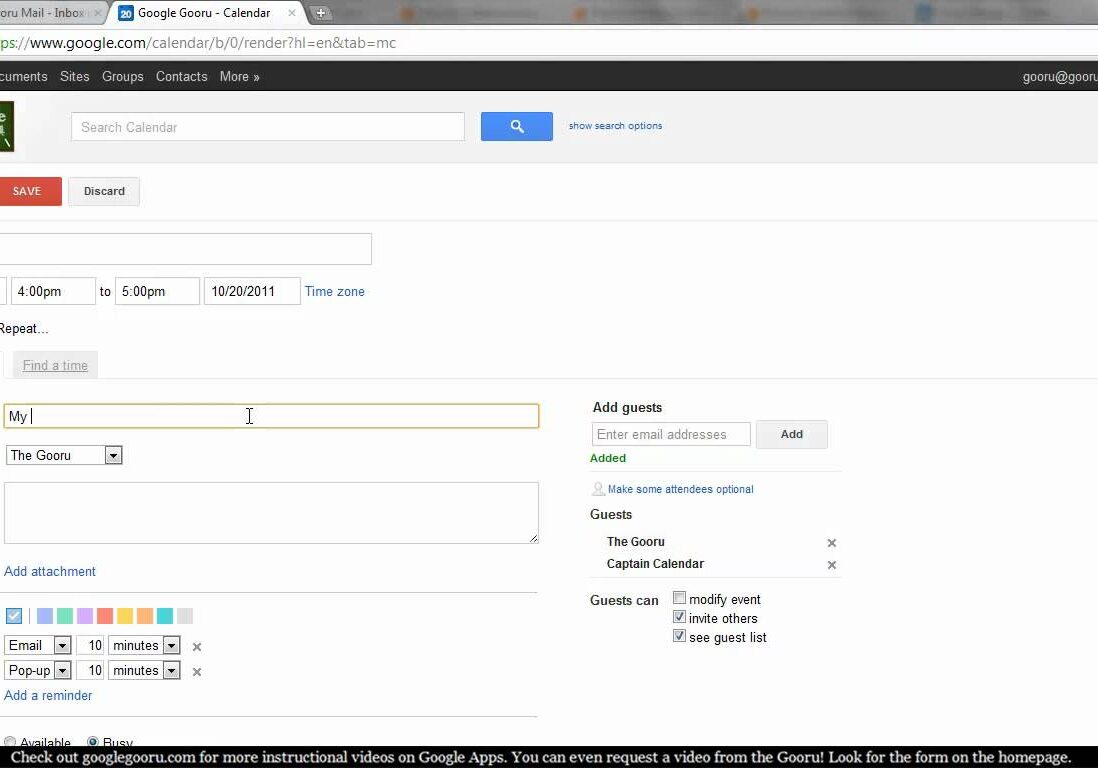Click the calendar favicon on the browser tab
Image resolution: width=1098 pixels, height=768 pixels.
[125, 13]
